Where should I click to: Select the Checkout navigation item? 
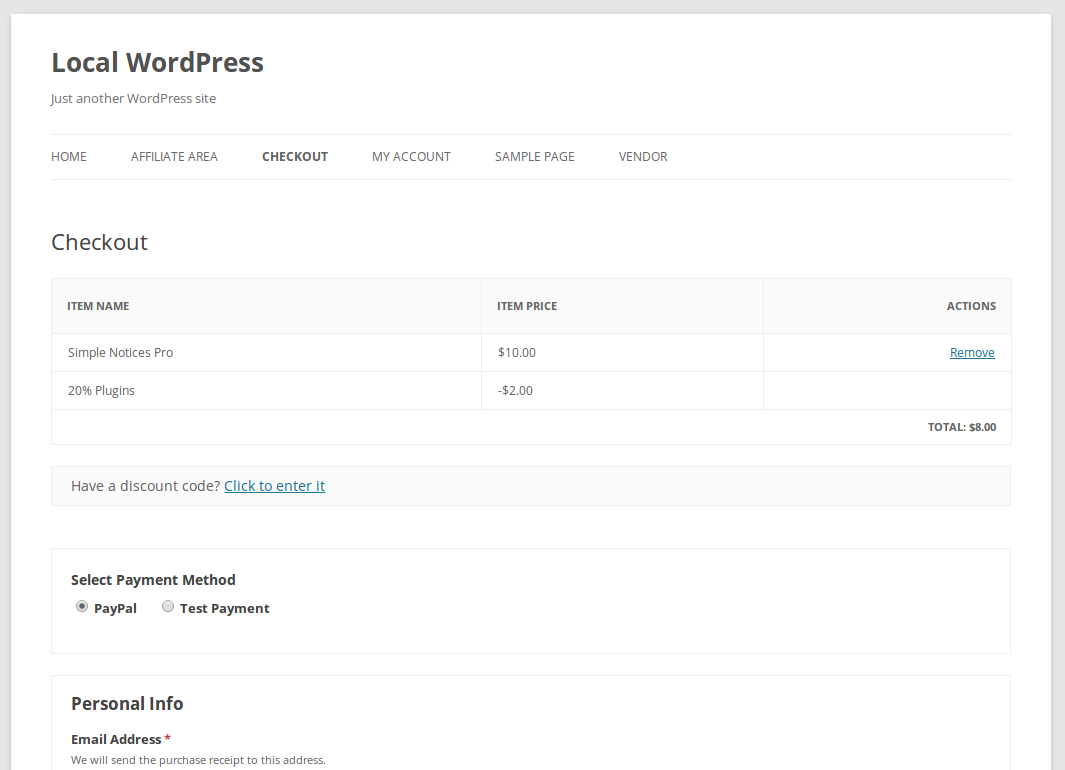(295, 156)
